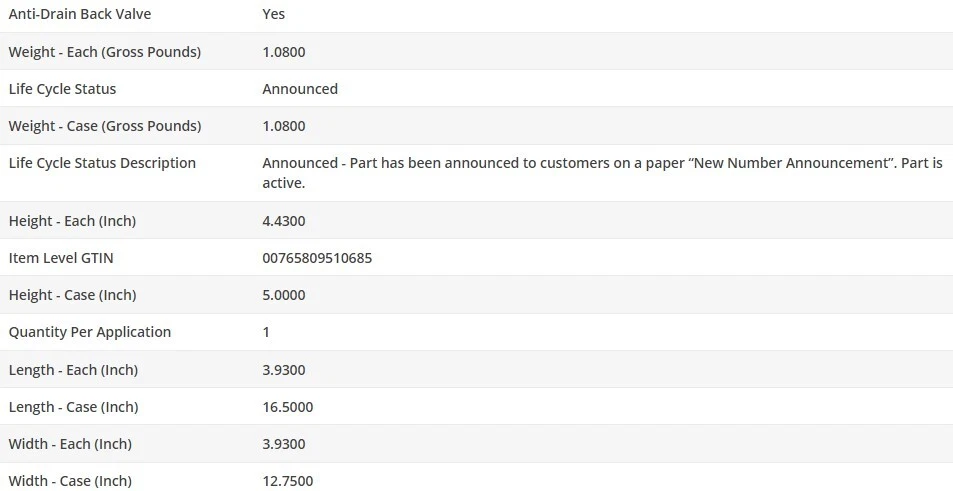Select the Quantity Per Application label
This screenshot has height=491, width=953.
(90, 332)
